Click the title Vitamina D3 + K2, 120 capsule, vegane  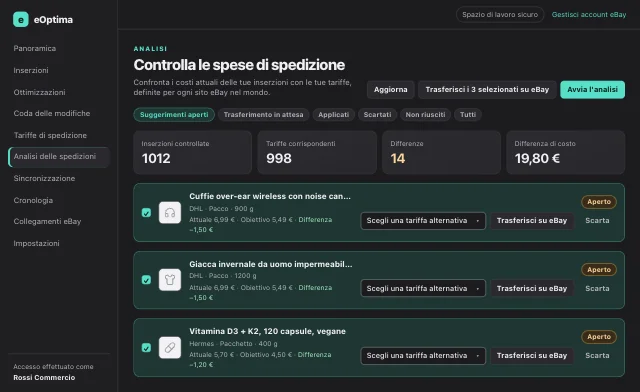267,331
